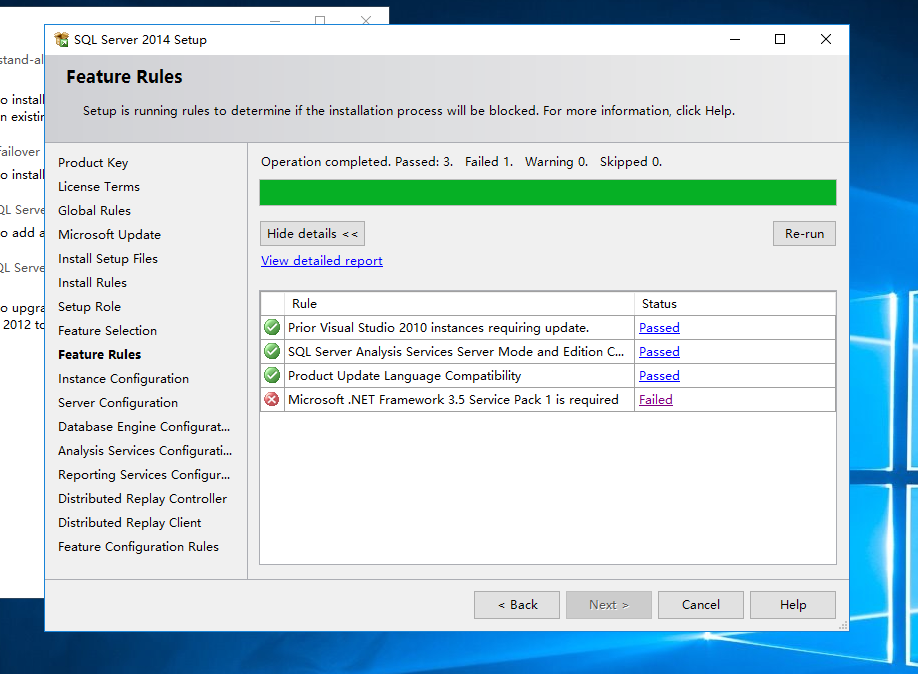Click the Next button
This screenshot has width=918, height=674.
[608, 604]
